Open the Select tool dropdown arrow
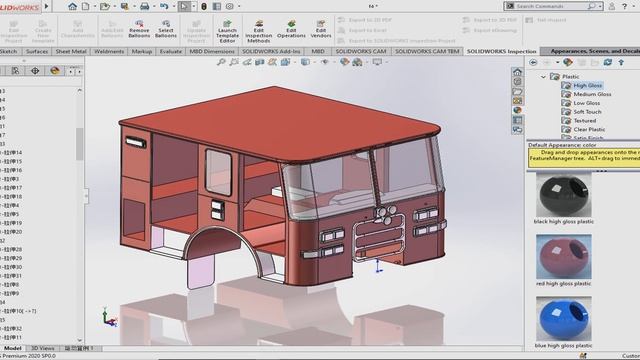The height and width of the screenshot is (360, 640). [x=193, y=6]
